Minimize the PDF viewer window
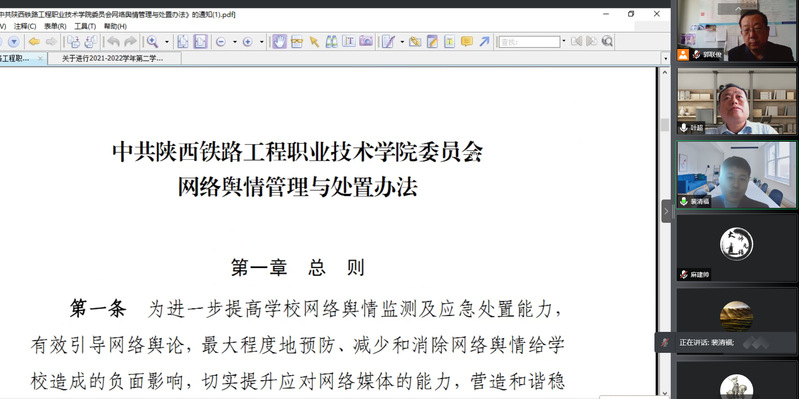Viewport: 799px width, 399px height. 606,14
